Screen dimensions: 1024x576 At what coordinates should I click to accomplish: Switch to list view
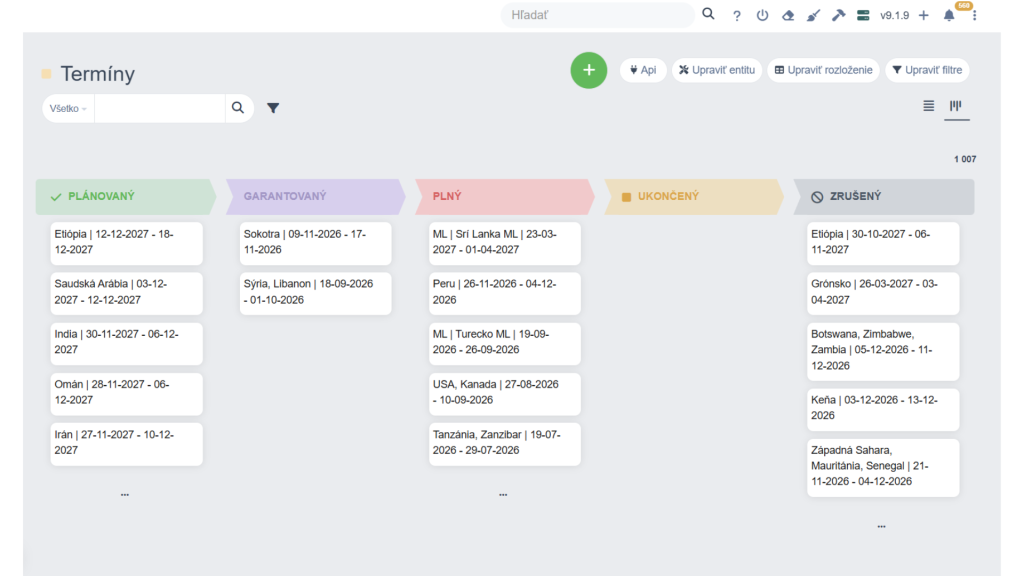coord(929,106)
